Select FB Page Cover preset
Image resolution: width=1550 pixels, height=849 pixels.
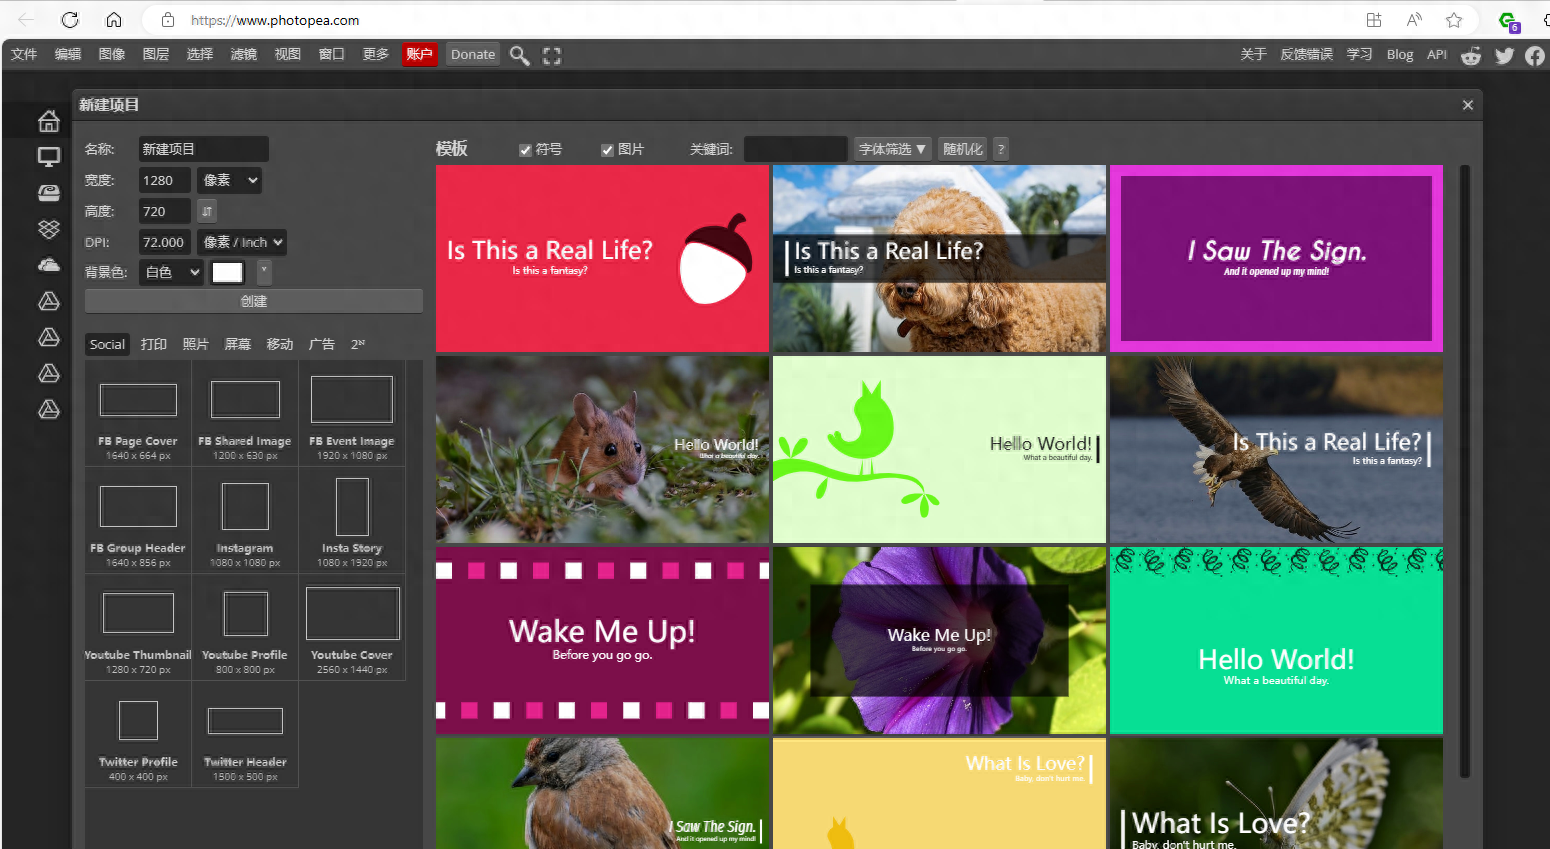coord(138,414)
